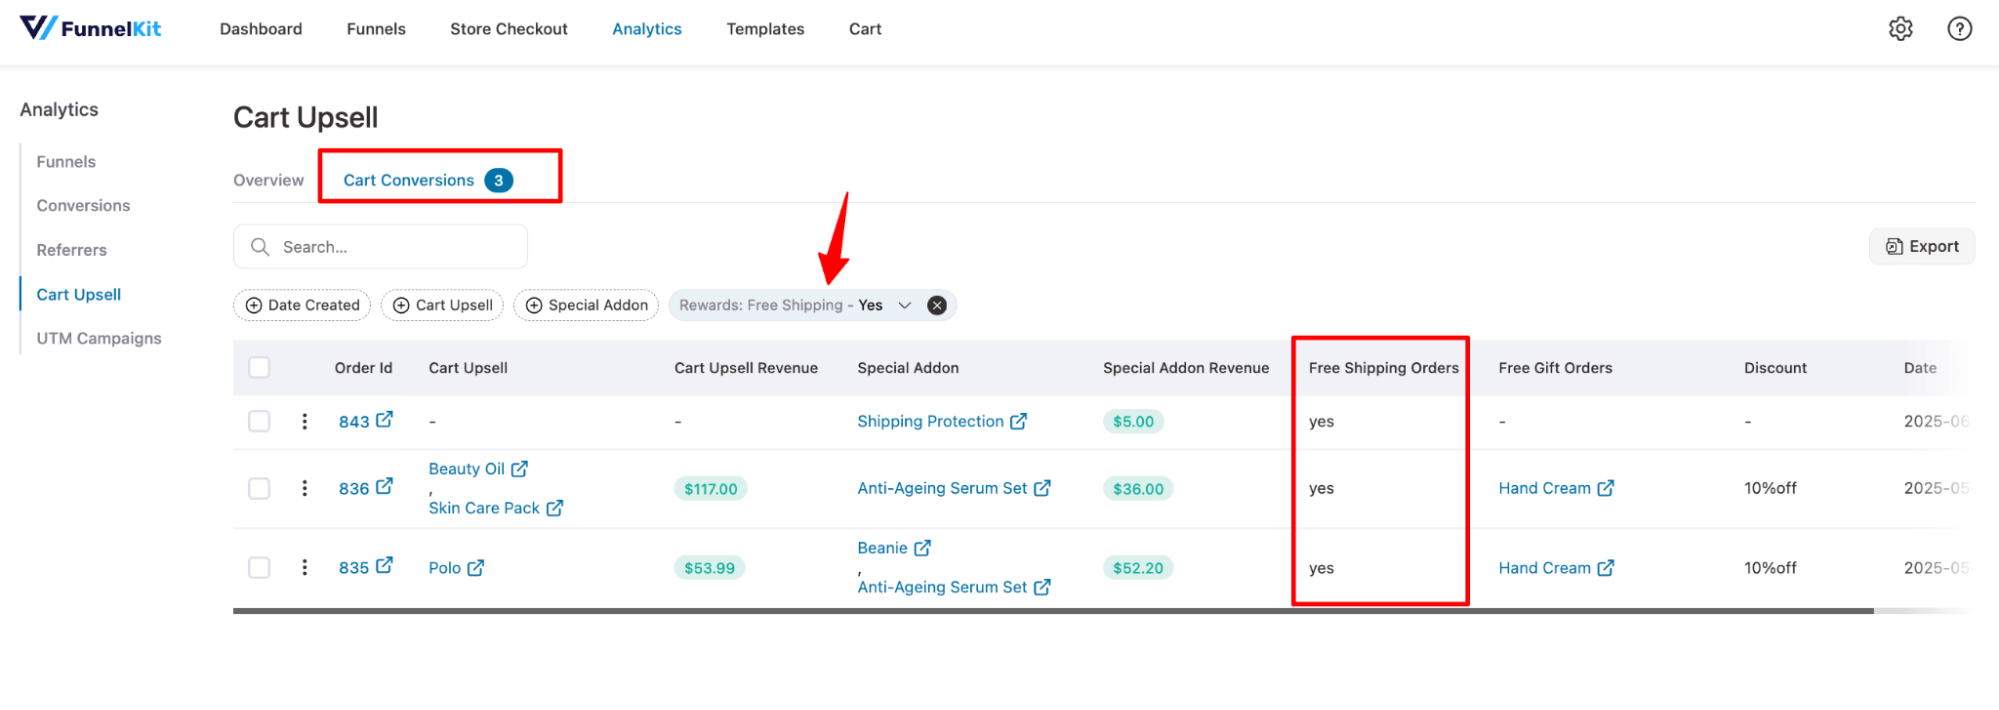The image size is (1999, 710).
Task: Add the Date Created filter
Action: pyautogui.click(x=302, y=305)
